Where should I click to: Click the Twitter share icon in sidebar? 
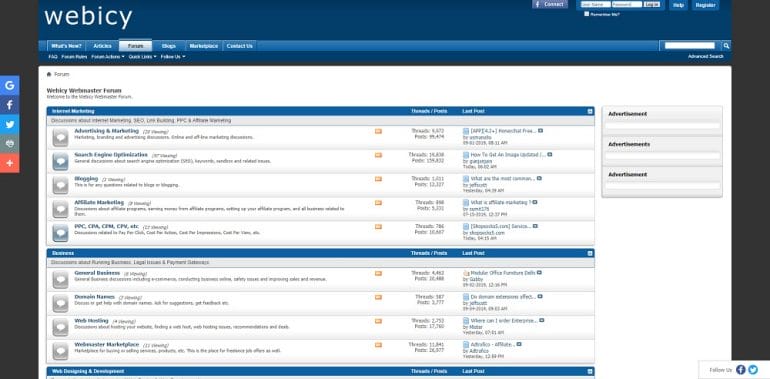pos(9,124)
